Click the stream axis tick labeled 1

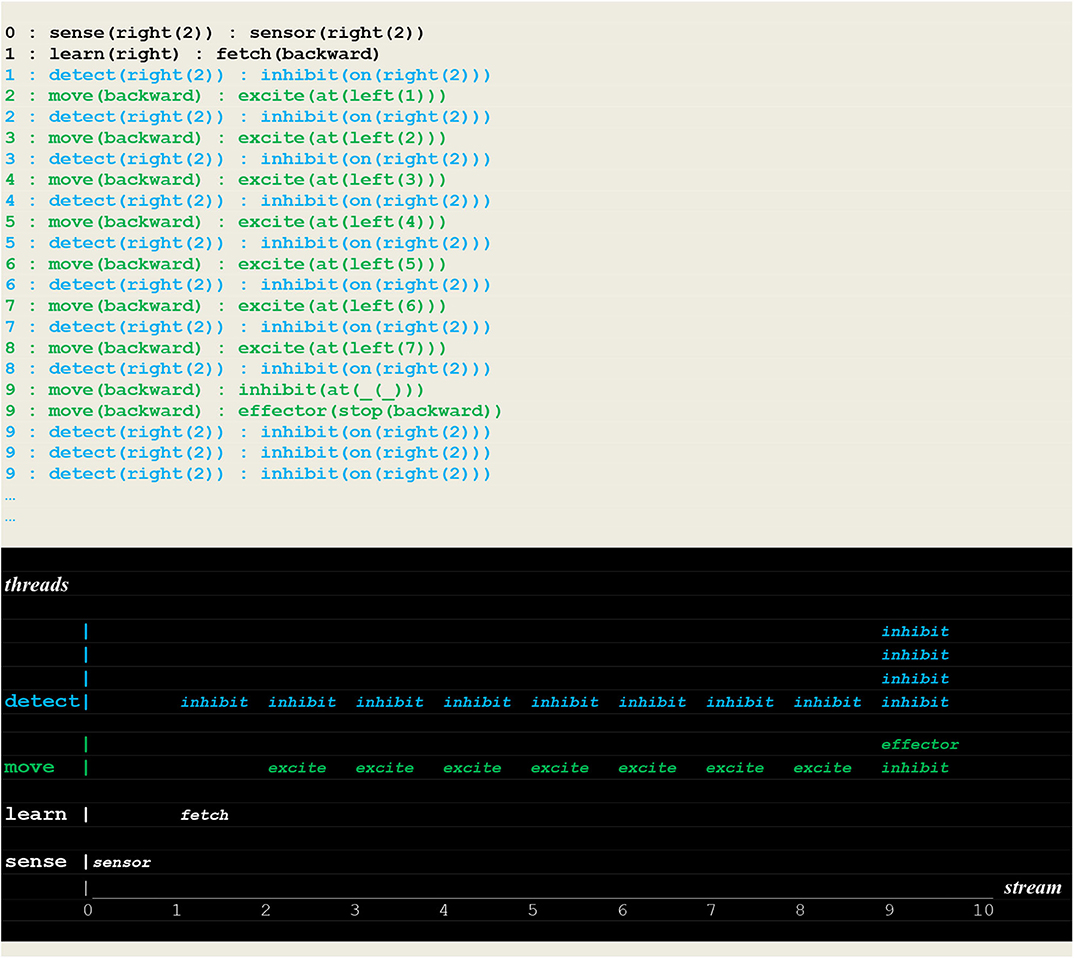[x=177, y=911]
